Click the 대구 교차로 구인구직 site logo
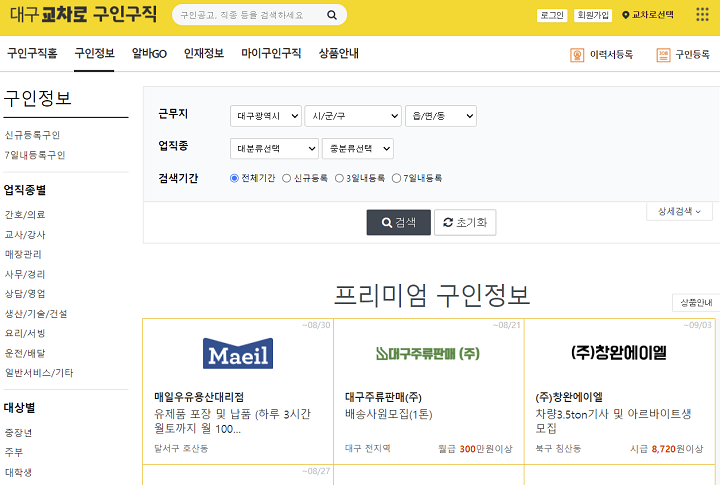Image resolution: width=720 pixels, height=485 pixels. (x=83, y=14)
